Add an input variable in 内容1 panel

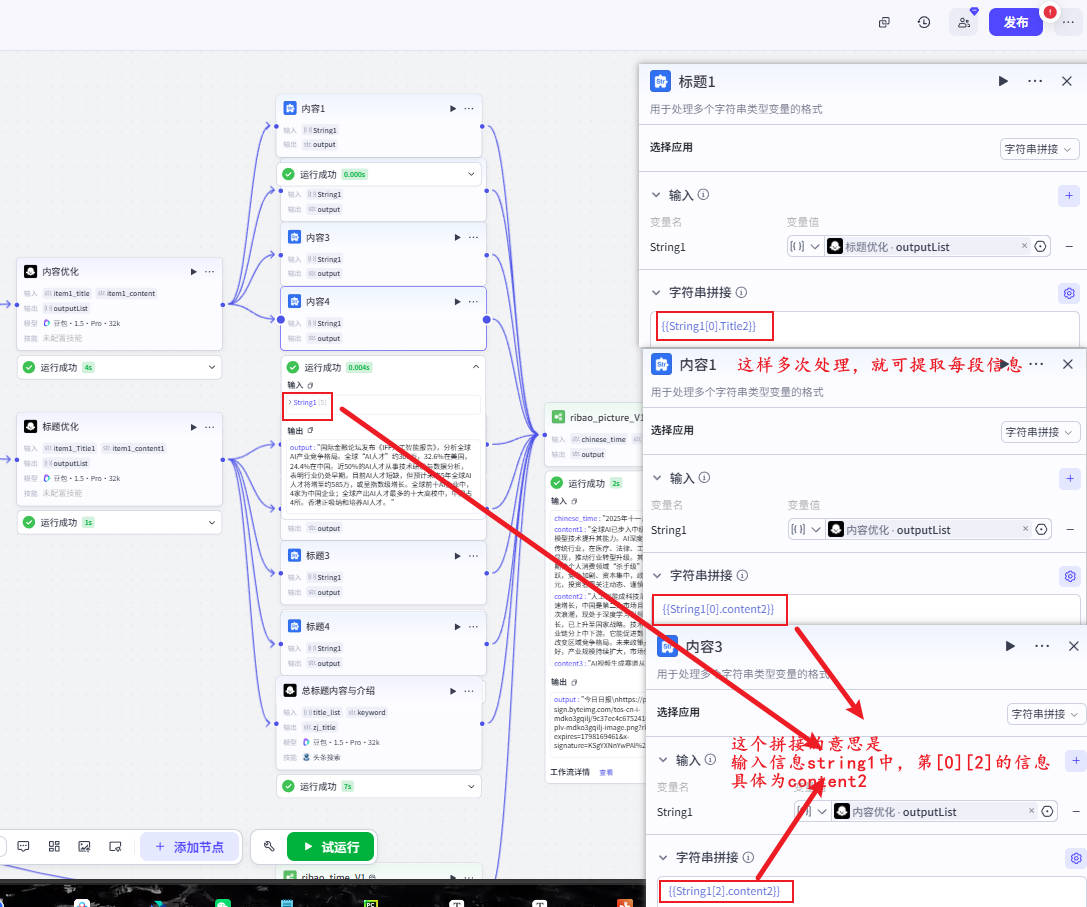(x=1070, y=478)
